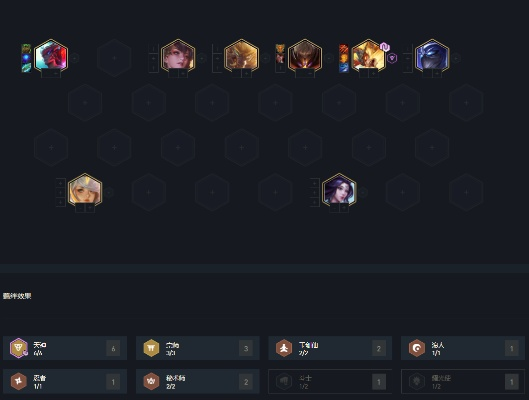The image size is (529, 400).
Task: Open the 忍者 1/1 trait entry
Action: (x=65, y=381)
